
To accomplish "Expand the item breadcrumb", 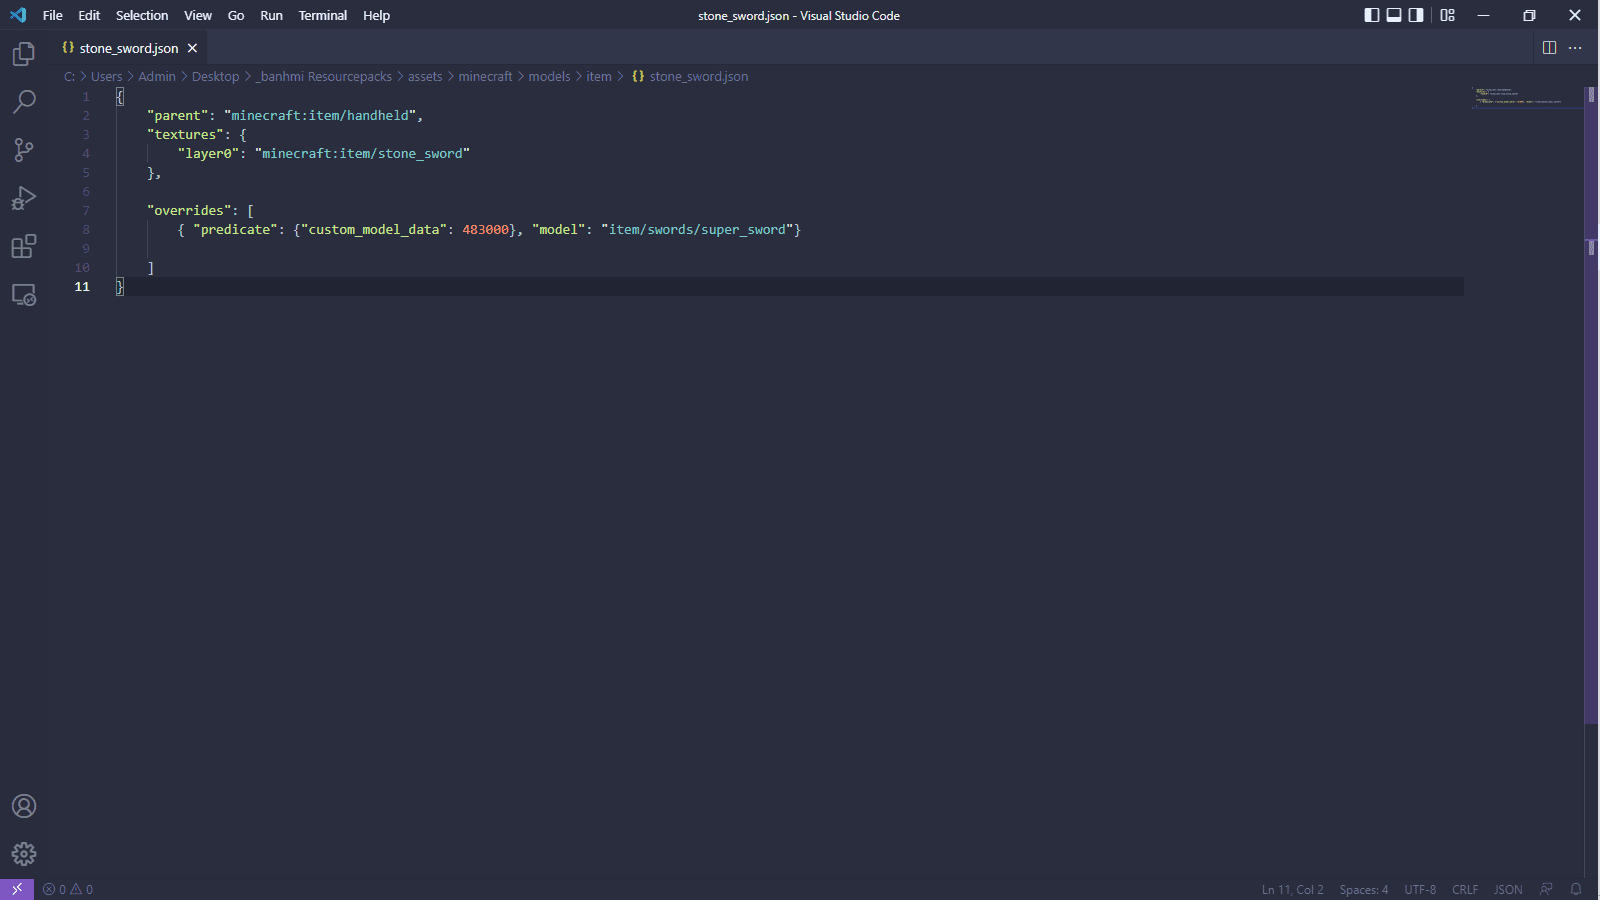I will coord(599,76).
